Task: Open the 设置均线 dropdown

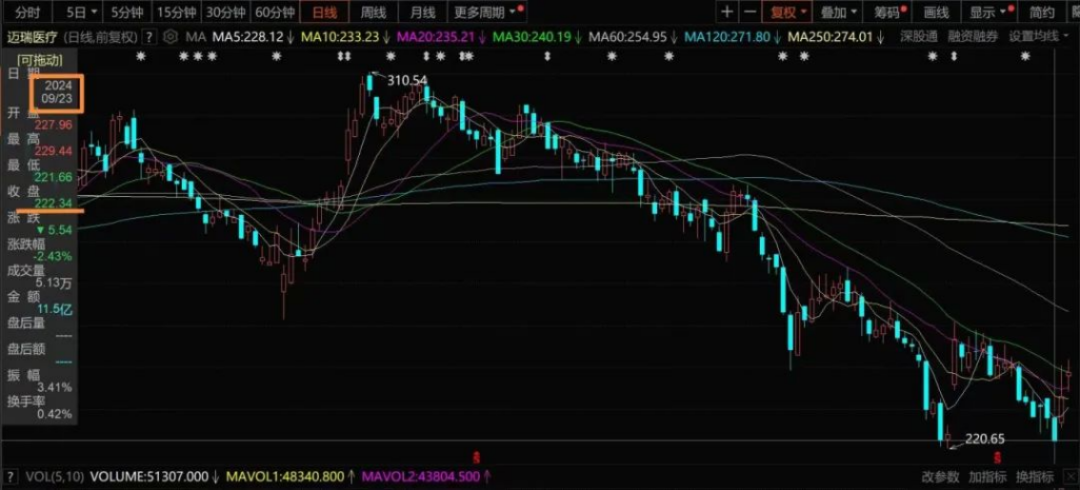Action: (1039, 37)
